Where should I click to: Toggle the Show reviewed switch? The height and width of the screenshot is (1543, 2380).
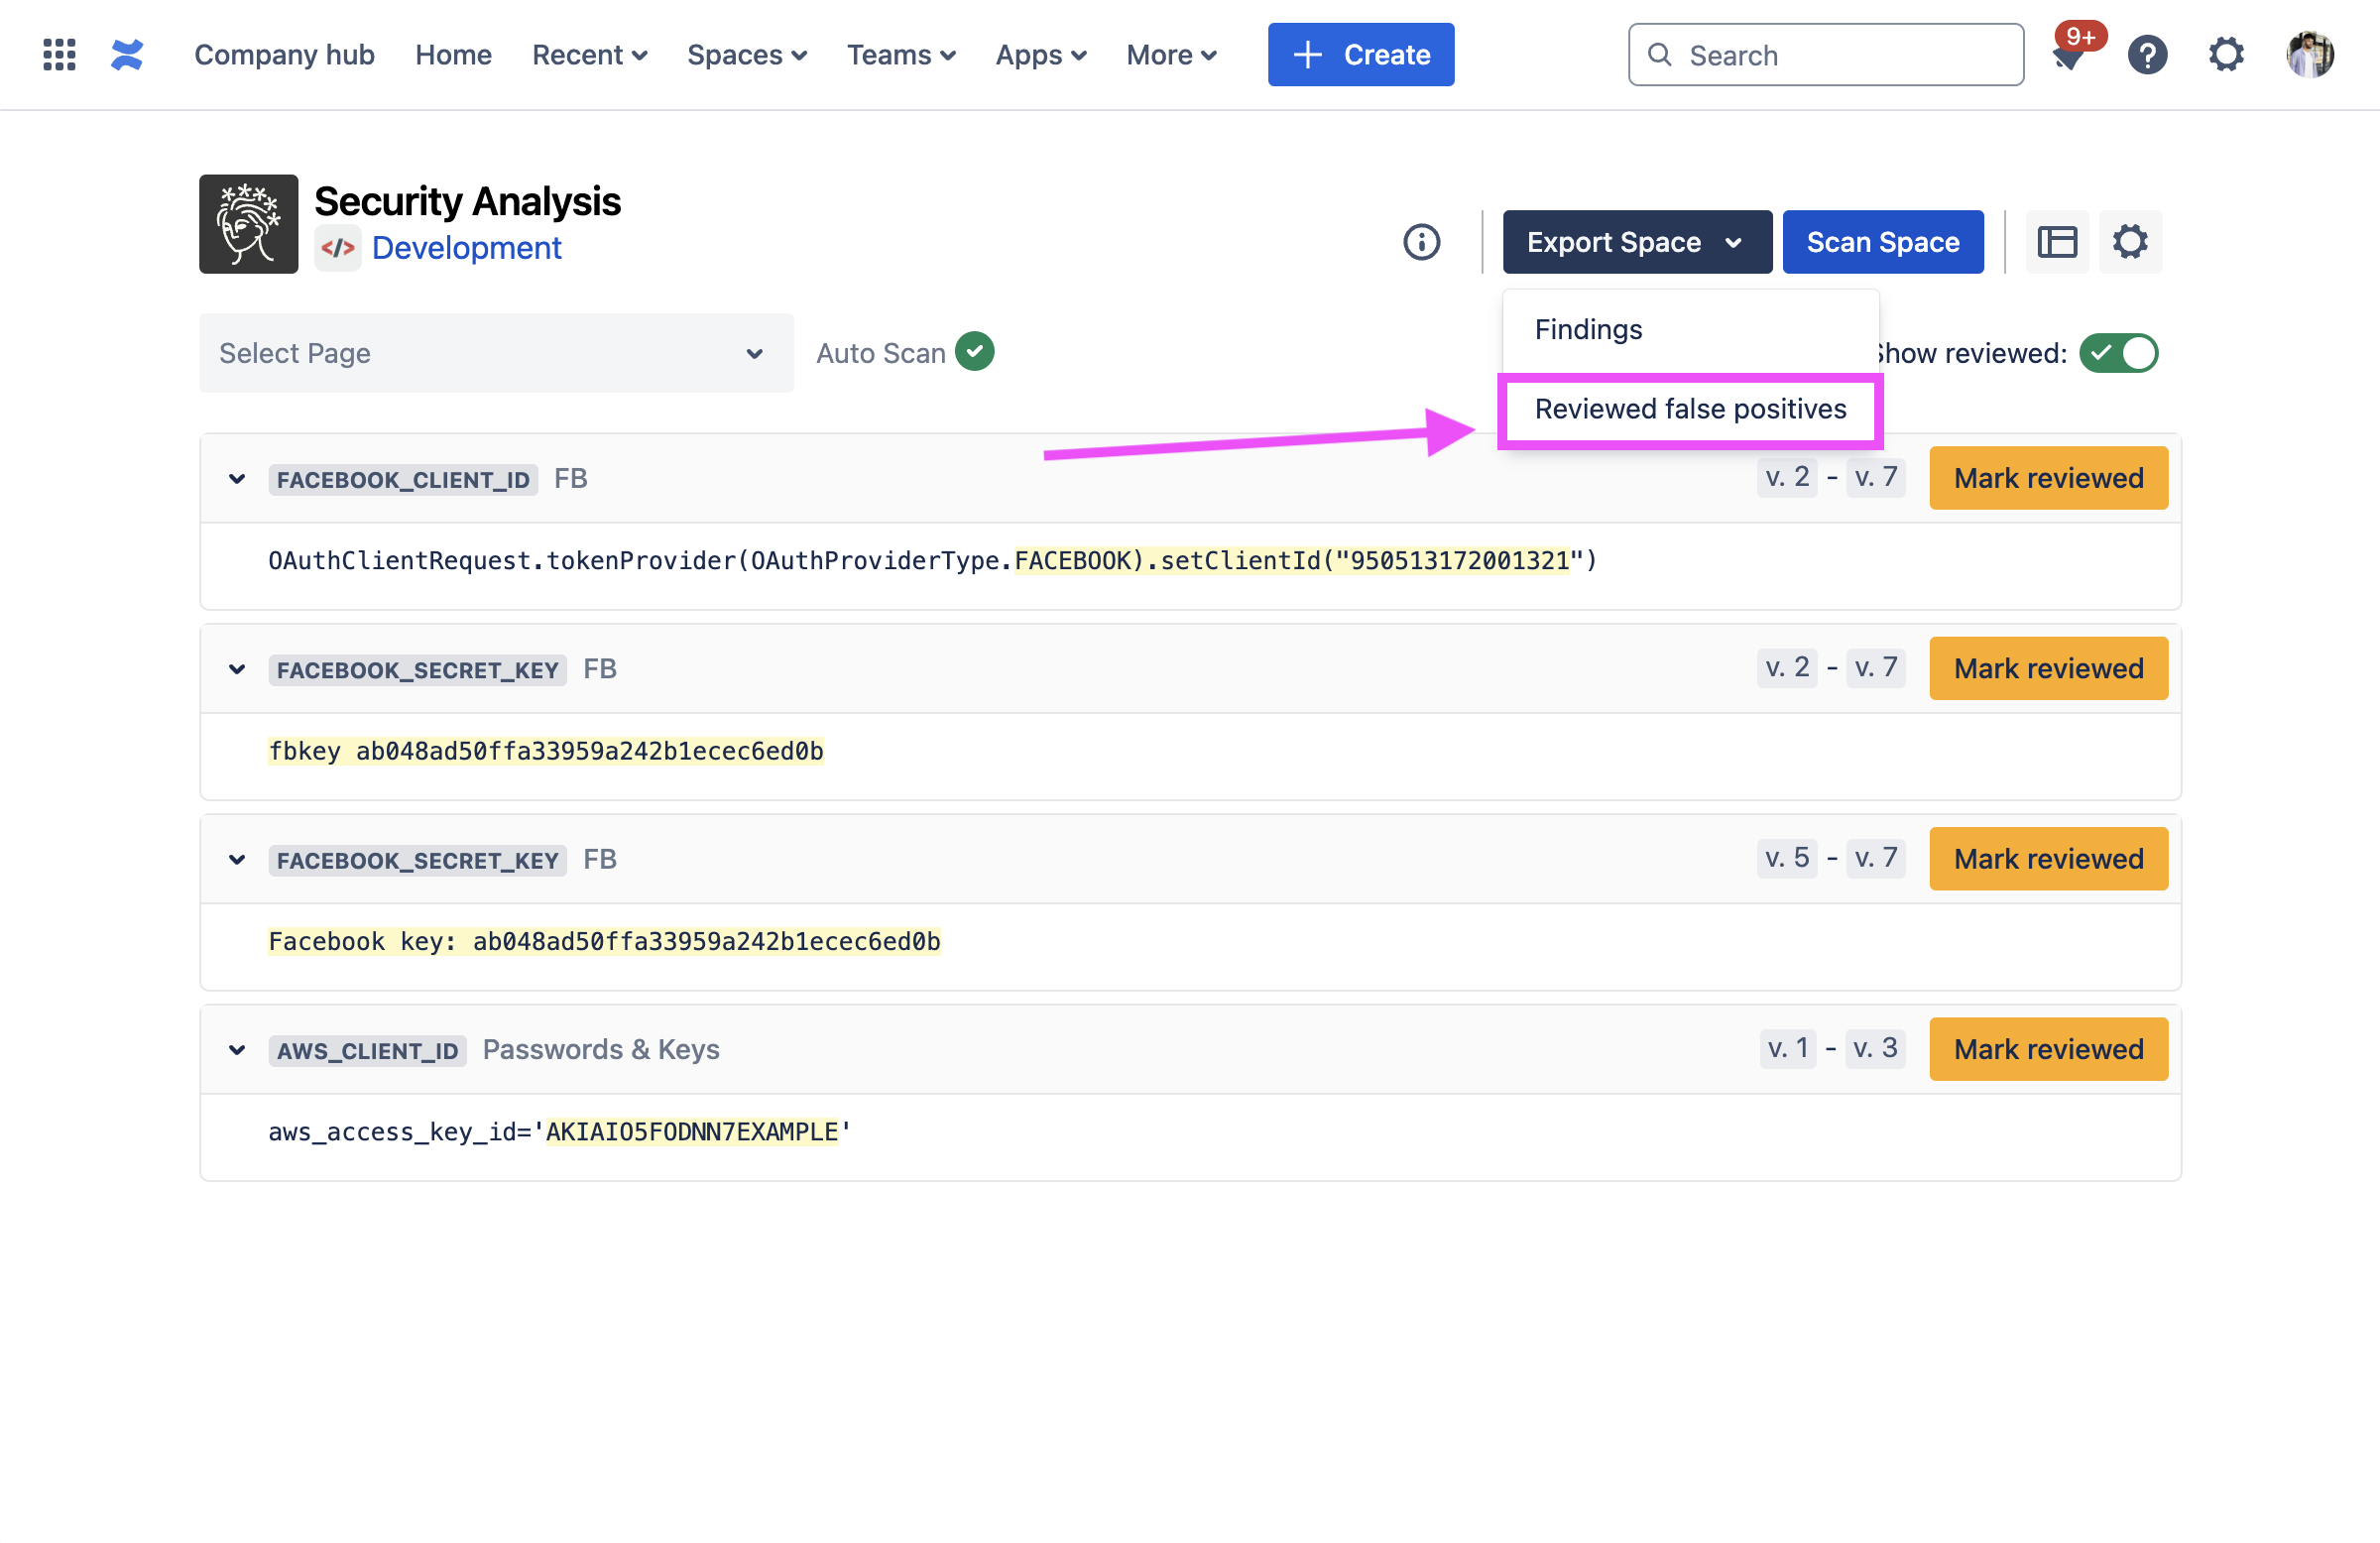pos(2118,353)
